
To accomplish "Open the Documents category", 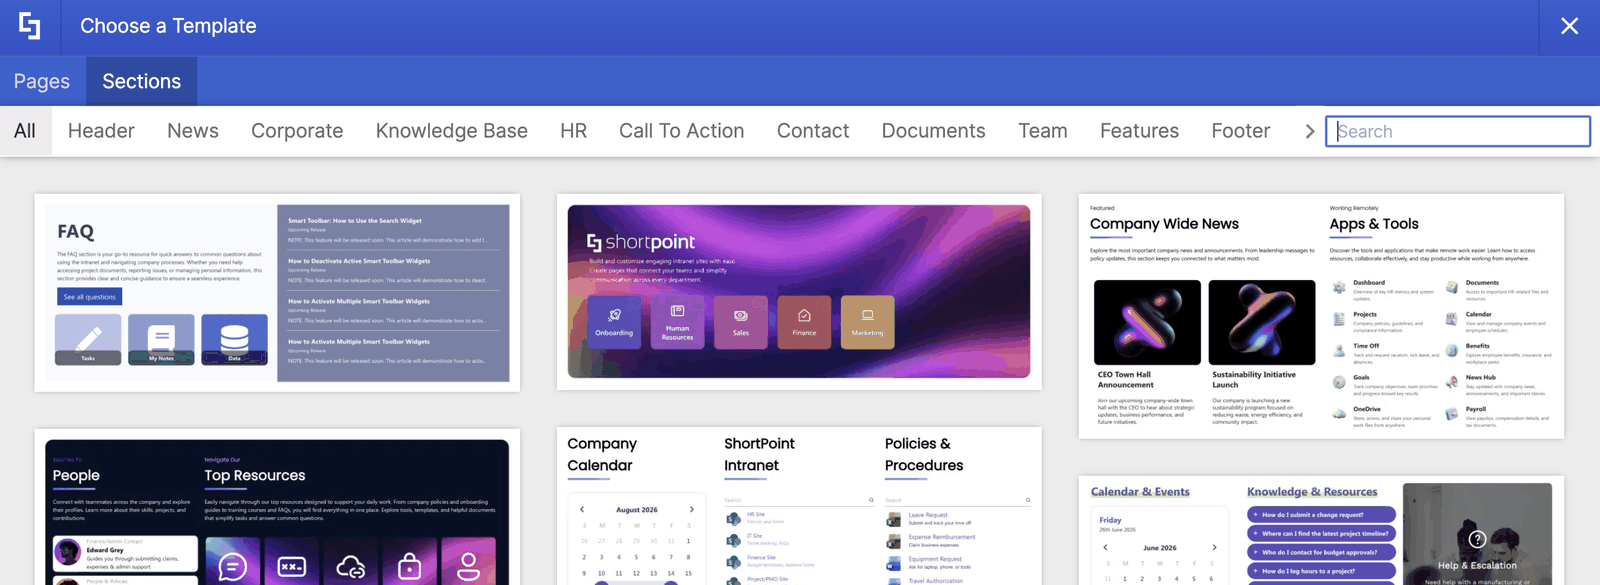I will (933, 131).
